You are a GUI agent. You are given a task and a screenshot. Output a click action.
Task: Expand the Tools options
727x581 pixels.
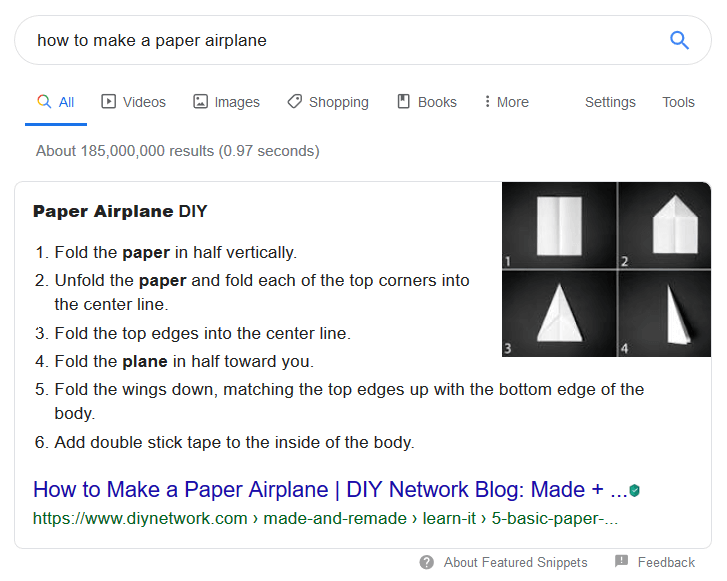click(678, 102)
